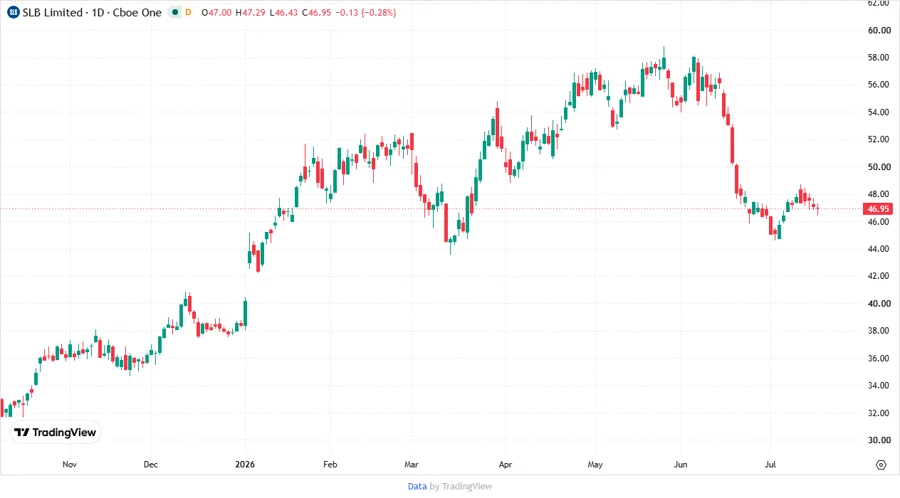Screen dimensions: 900x498
Task: Click the Jun label on time axis
Action: (680, 464)
